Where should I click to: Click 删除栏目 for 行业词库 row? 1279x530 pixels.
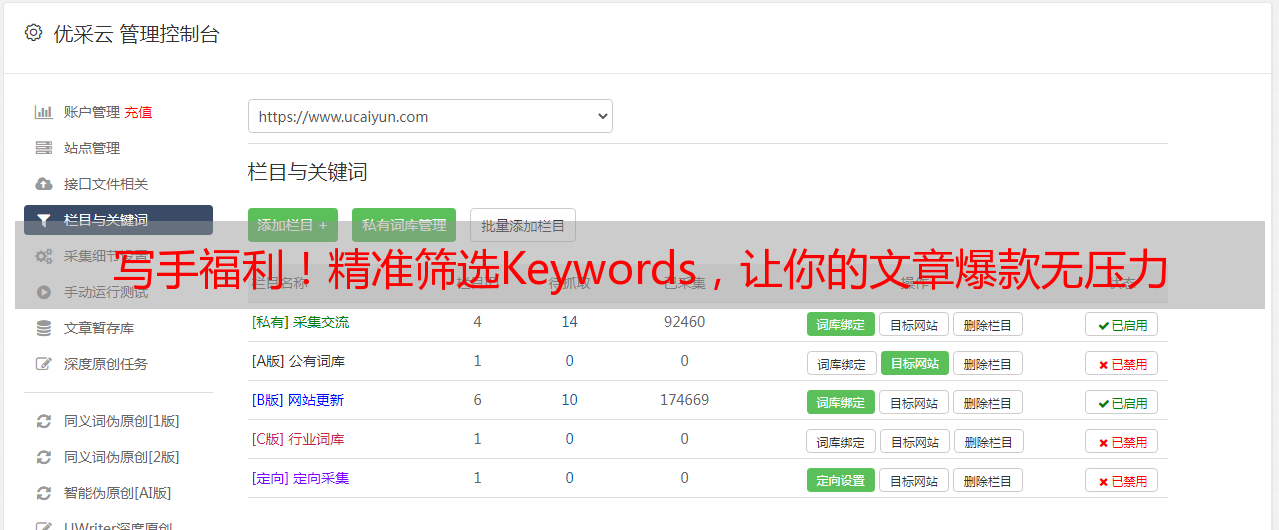(988, 441)
